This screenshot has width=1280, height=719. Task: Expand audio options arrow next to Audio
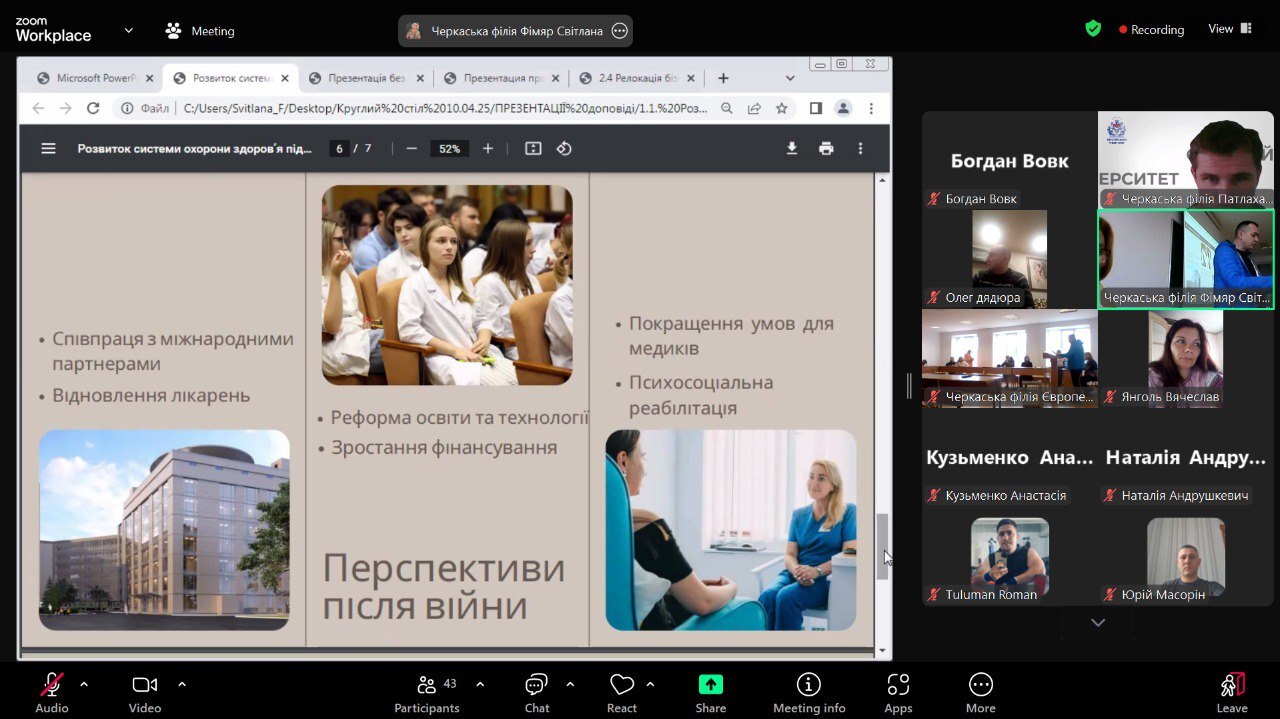tap(84, 685)
